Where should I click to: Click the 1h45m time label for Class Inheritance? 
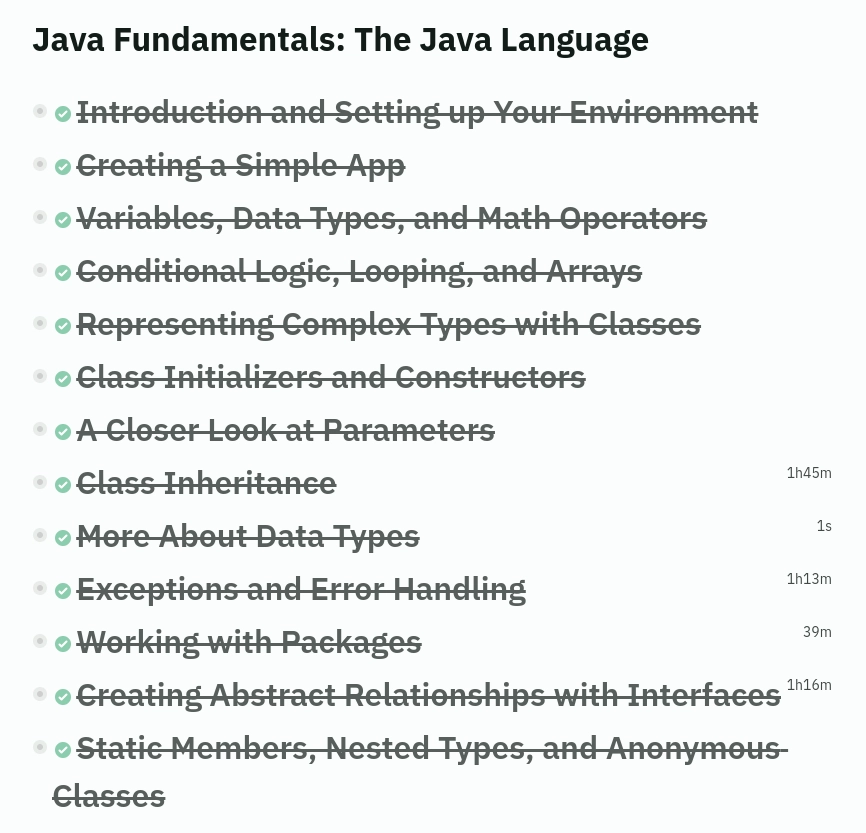click(808, 473)
